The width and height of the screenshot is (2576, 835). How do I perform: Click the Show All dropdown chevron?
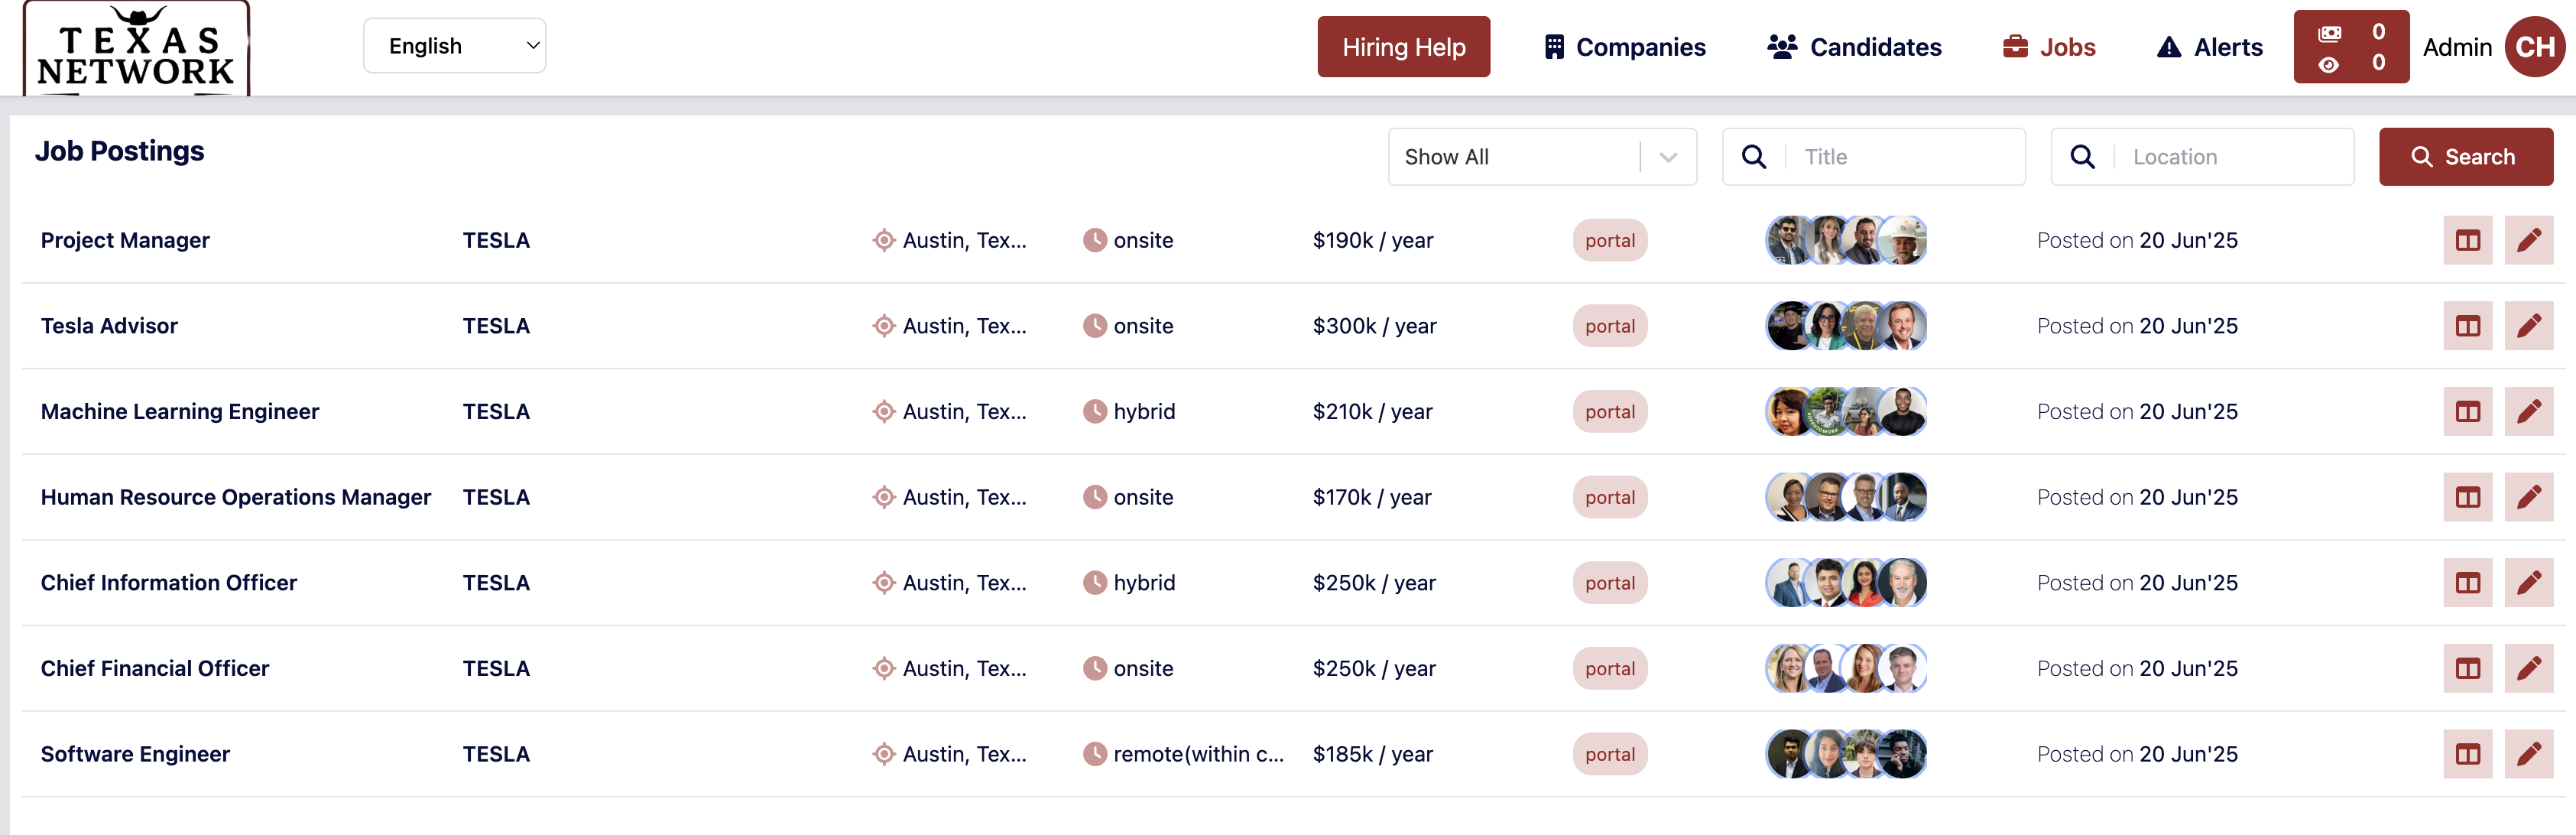tap(1668, 157)
